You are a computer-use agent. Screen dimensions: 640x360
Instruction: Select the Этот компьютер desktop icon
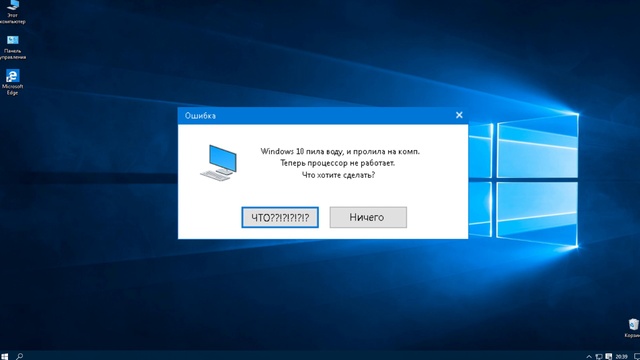(12, 11)
